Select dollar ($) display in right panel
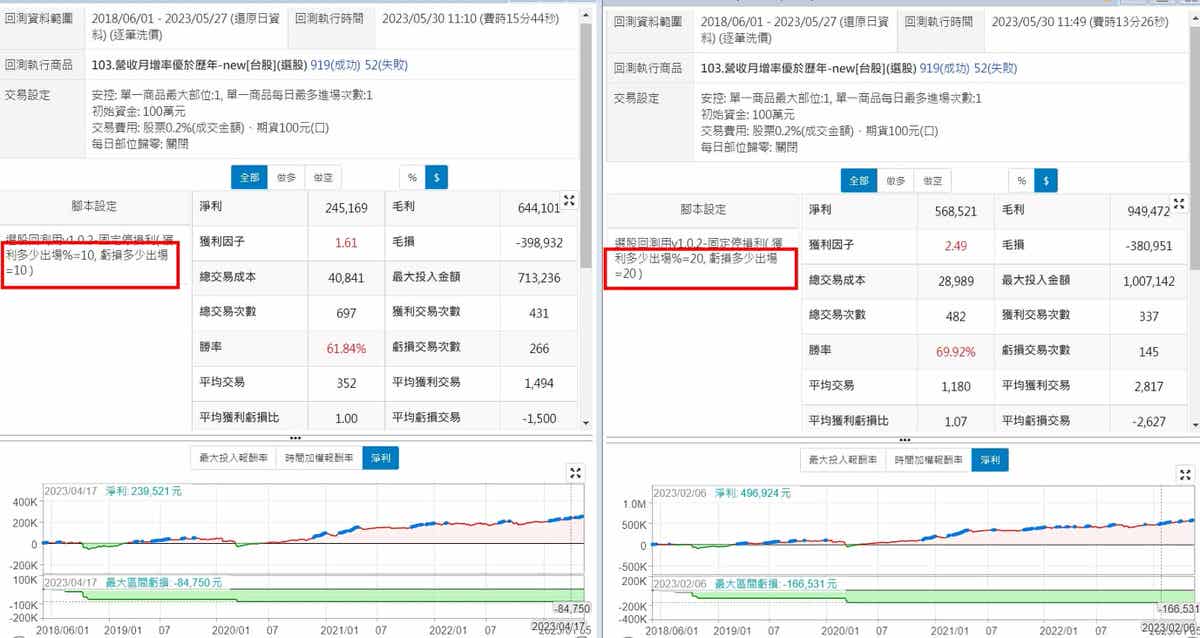This screenshot has height=638, width=1200. [1046, 180]
